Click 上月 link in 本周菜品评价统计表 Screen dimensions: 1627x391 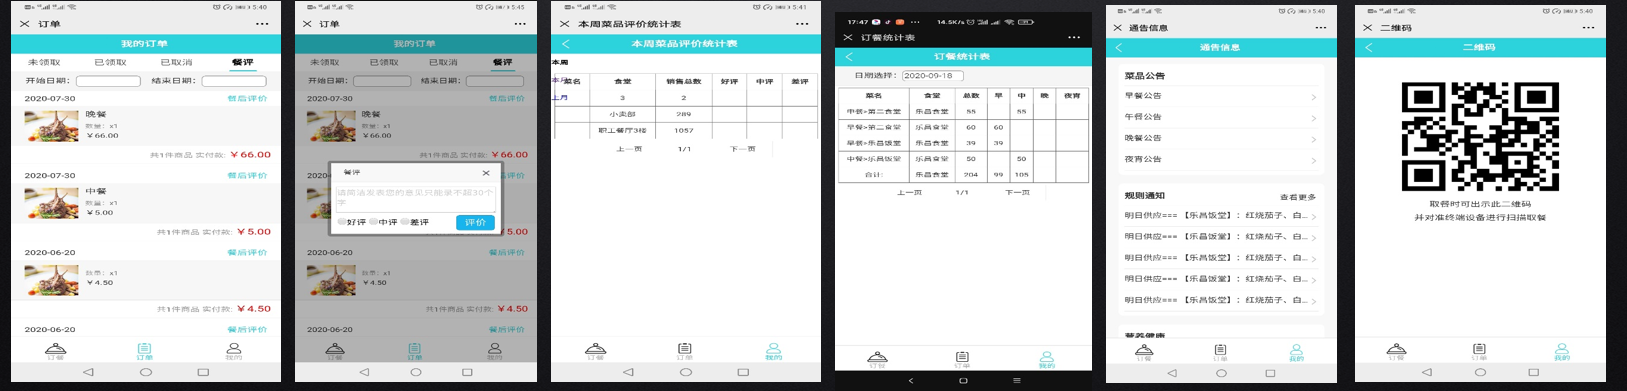(x=560, y=97)
